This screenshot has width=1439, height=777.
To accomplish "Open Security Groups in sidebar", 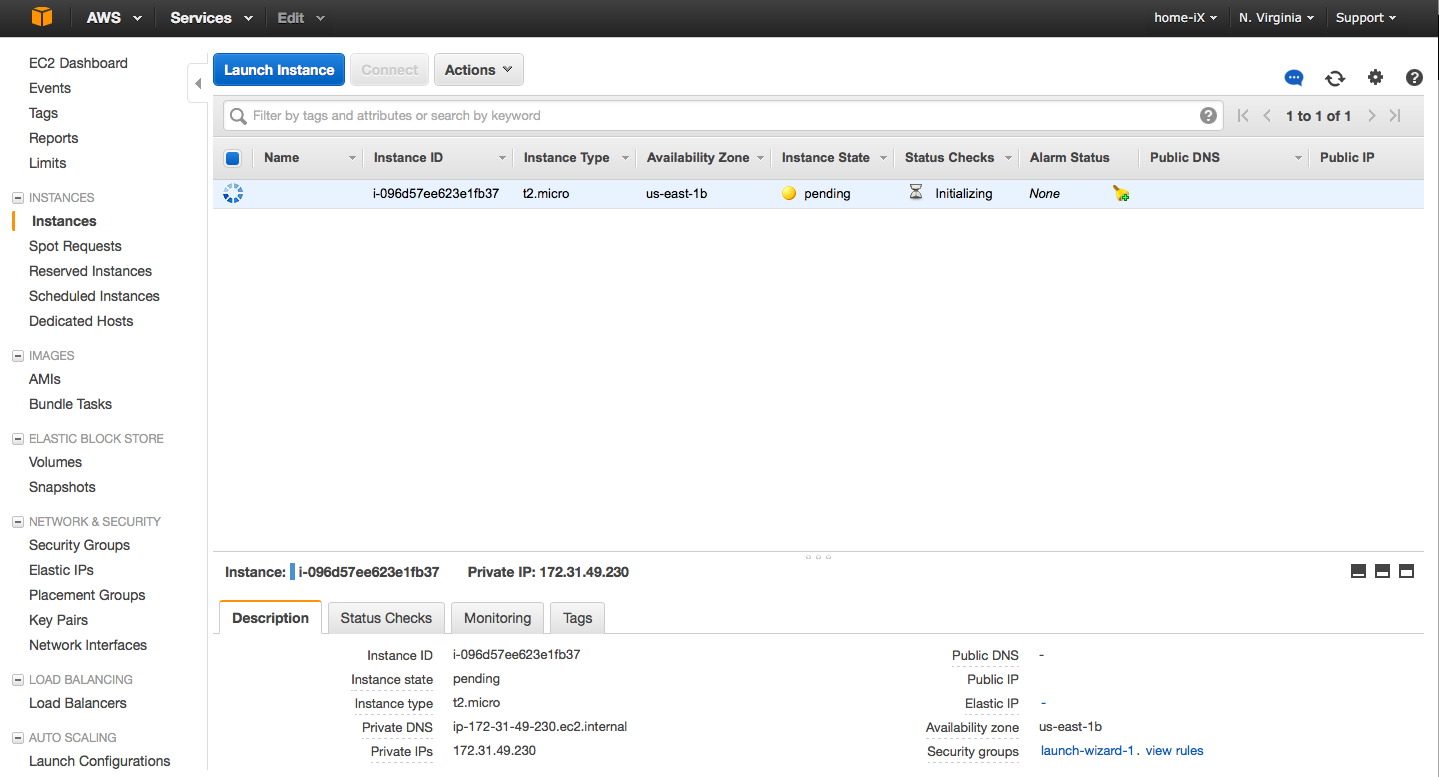I will 79,545.
